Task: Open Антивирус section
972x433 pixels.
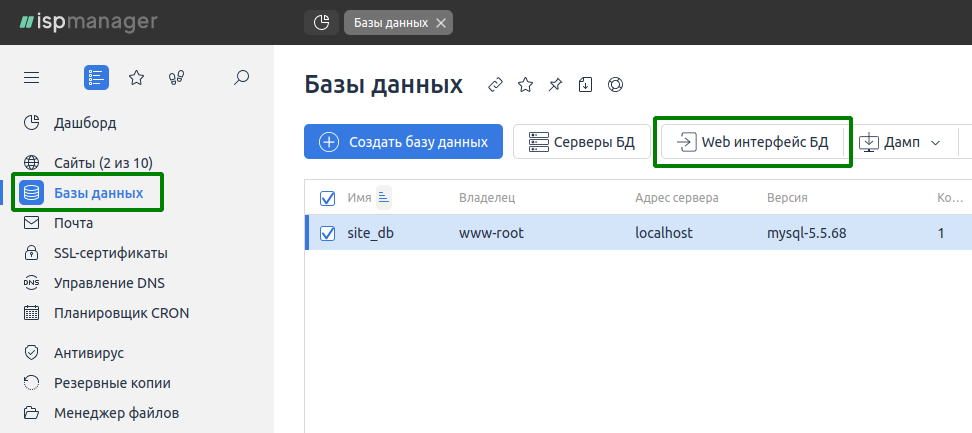Action: pos(89,352)
